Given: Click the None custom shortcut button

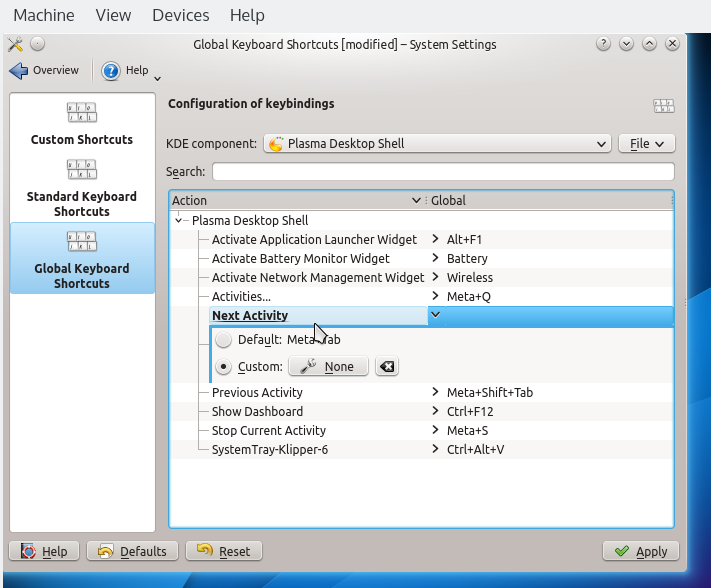Looking at the screenshot, I should (x=328, y=367).
